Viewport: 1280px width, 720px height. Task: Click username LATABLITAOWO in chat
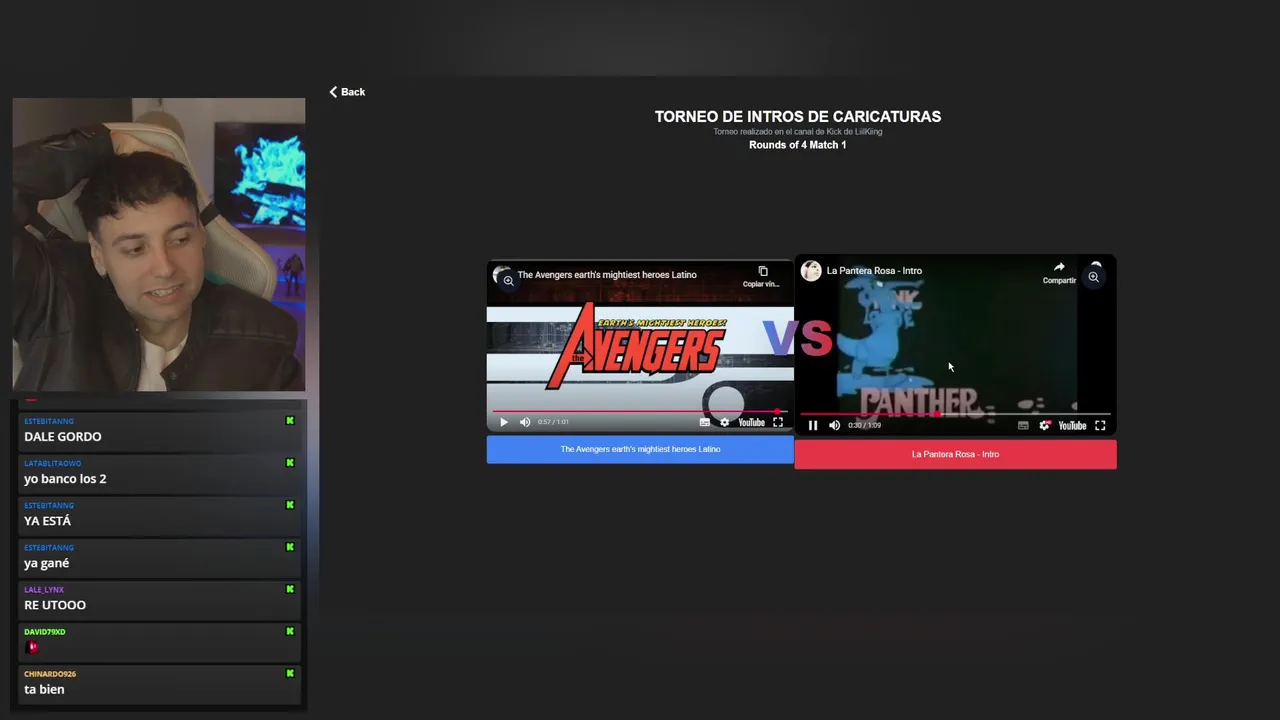click(52, 464)
